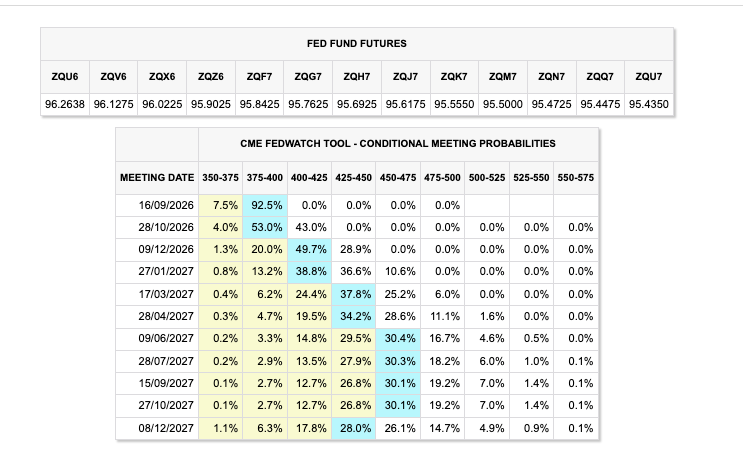Image resolution: width=743 pixels, height=471 pixels.
Task: Select the ZQU6 contract header
Action: point(65,77)
